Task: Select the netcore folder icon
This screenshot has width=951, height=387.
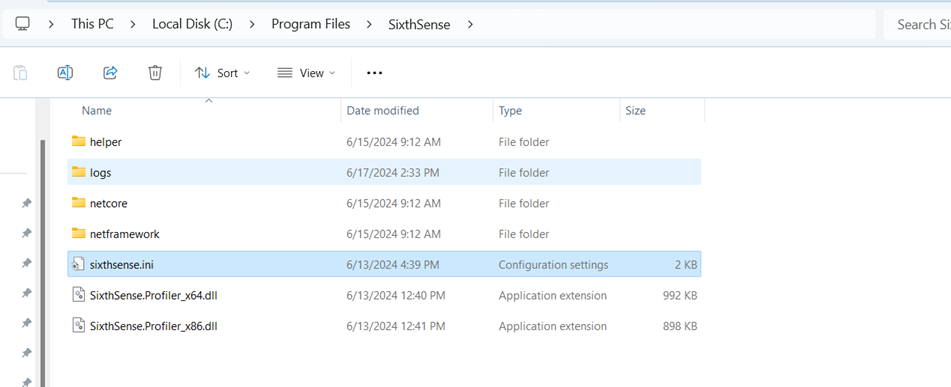Action: coord(78,203)
